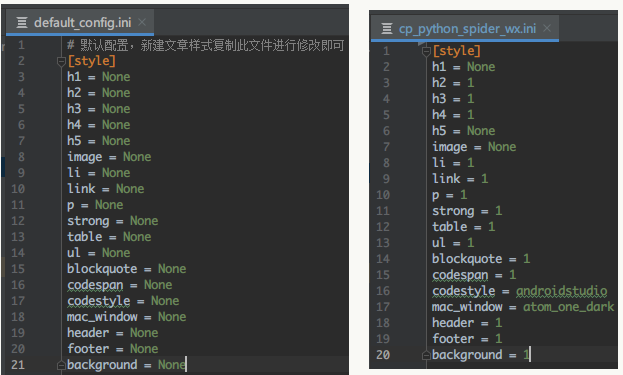Click line number 1 in default_config.ini gutter
This screenshot has height=375, width=623.
click(x=21, y=45)
